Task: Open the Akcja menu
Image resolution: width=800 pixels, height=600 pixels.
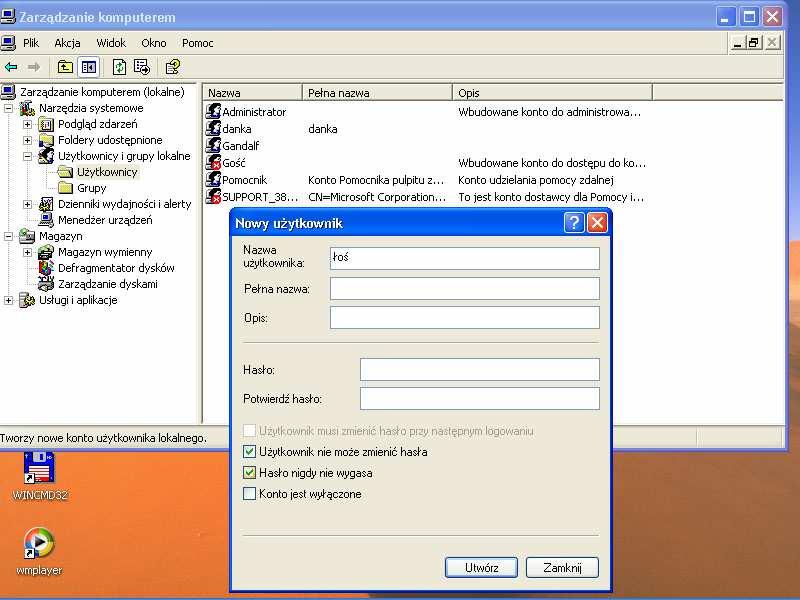Action: click(x=67, y=43)
